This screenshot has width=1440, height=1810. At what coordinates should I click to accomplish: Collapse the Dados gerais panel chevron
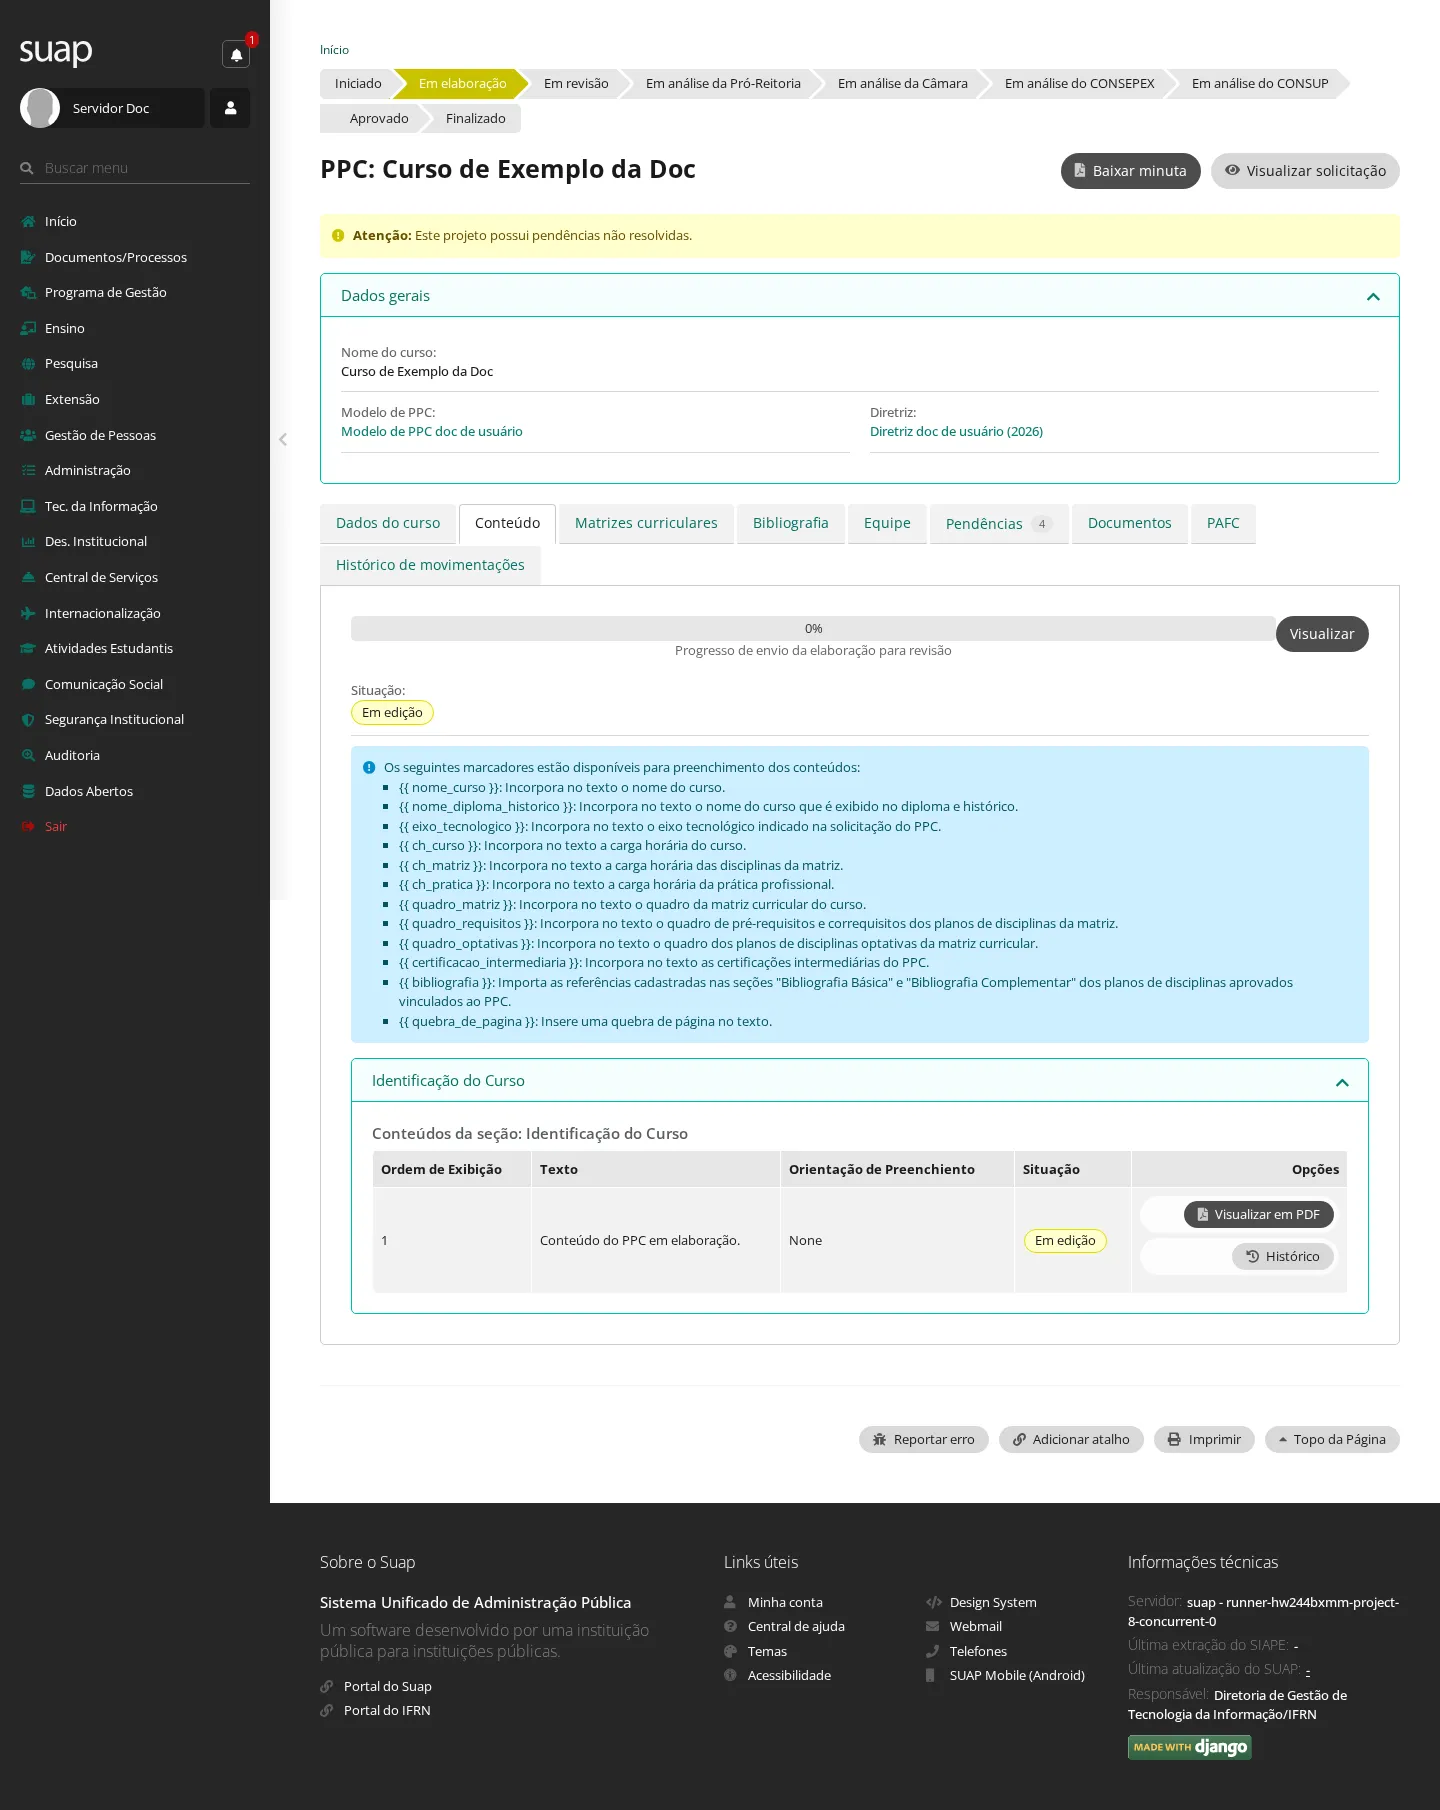coord(1373,296)
